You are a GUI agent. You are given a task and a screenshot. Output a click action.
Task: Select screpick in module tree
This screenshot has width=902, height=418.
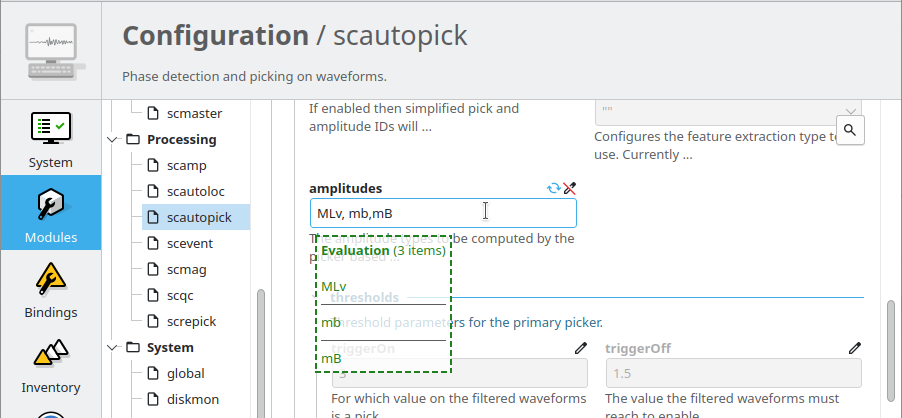click(192, 321)
